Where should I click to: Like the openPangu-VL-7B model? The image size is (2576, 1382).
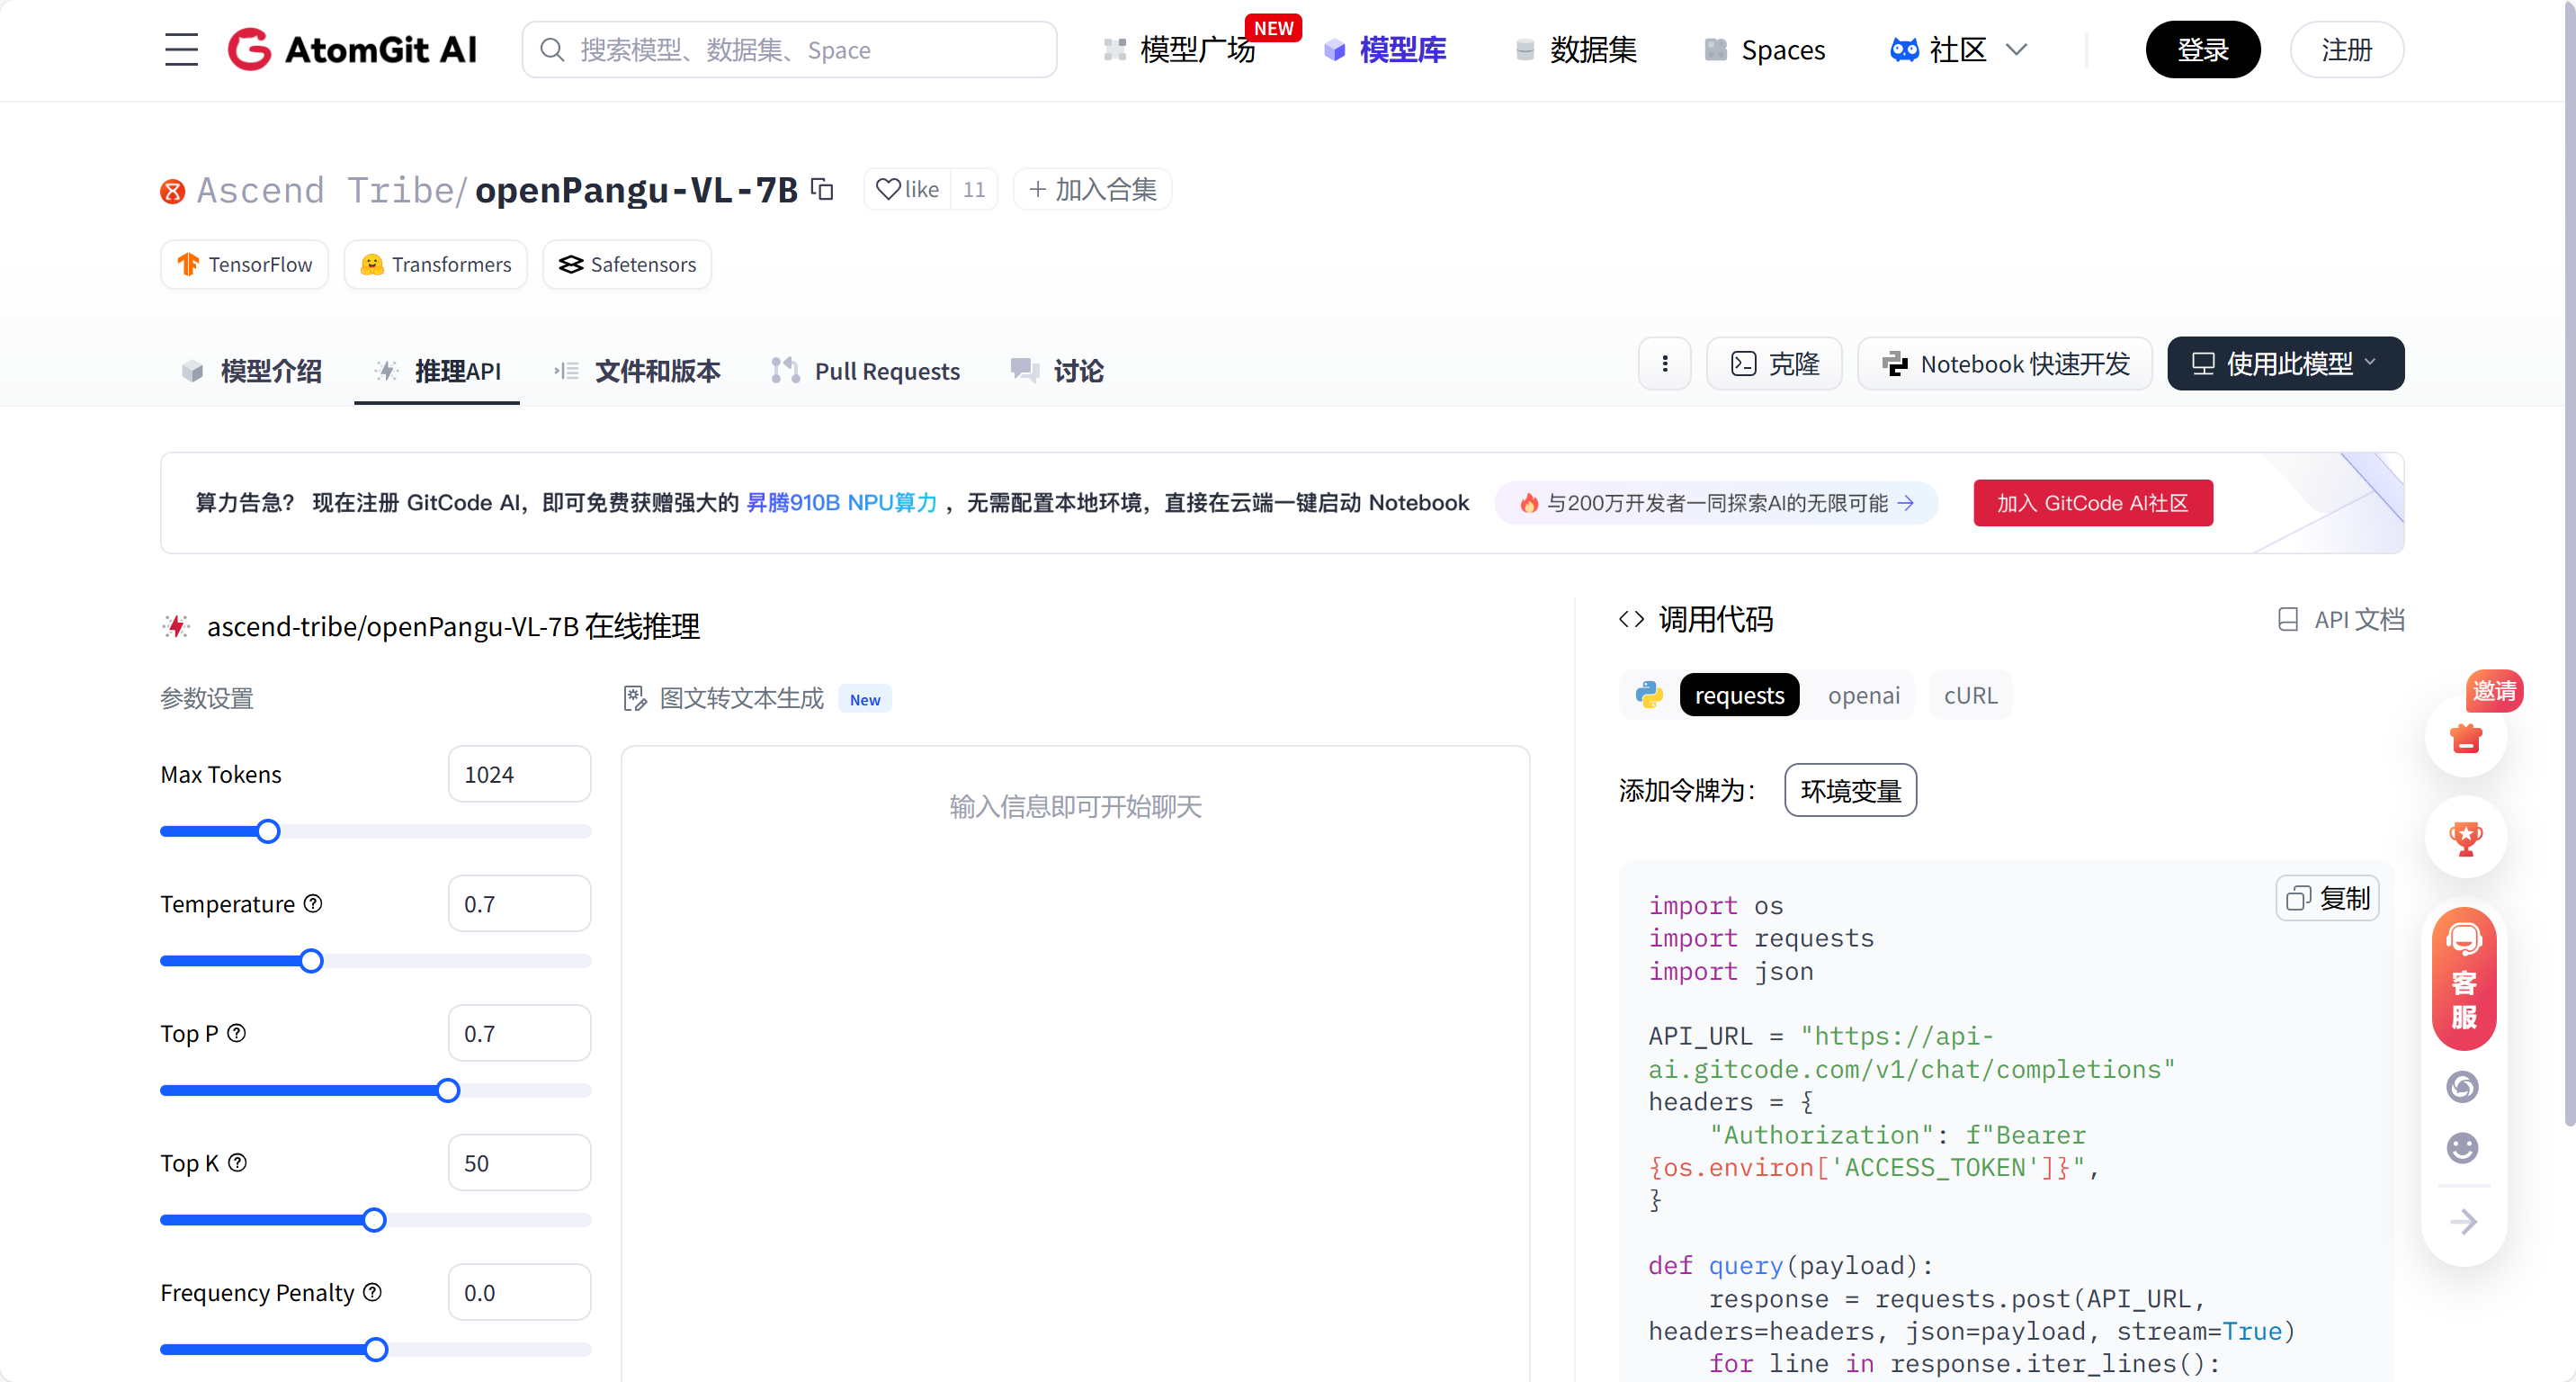point(906,189)
